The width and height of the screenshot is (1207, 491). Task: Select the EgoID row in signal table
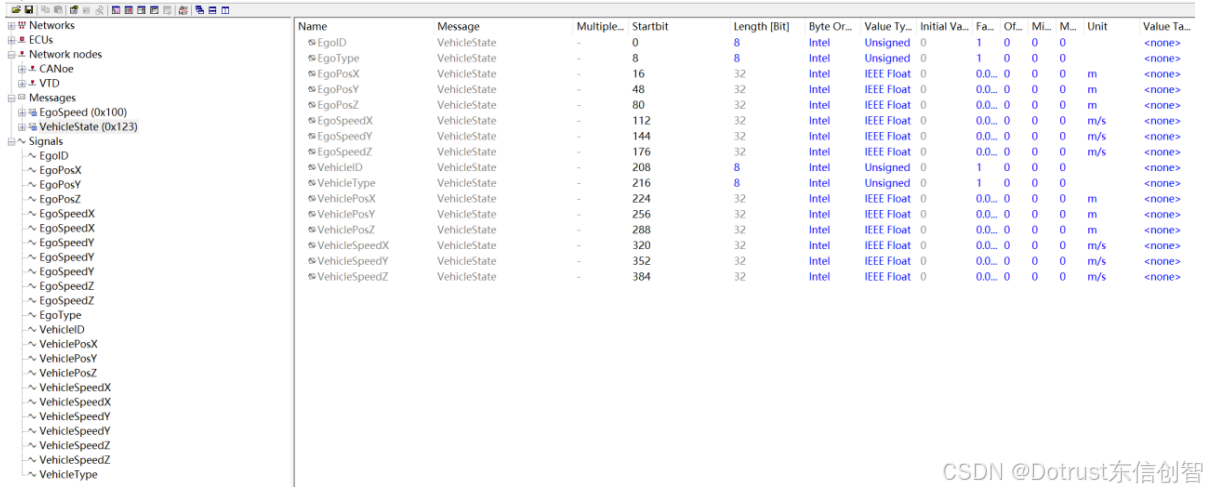coord(745,43)
